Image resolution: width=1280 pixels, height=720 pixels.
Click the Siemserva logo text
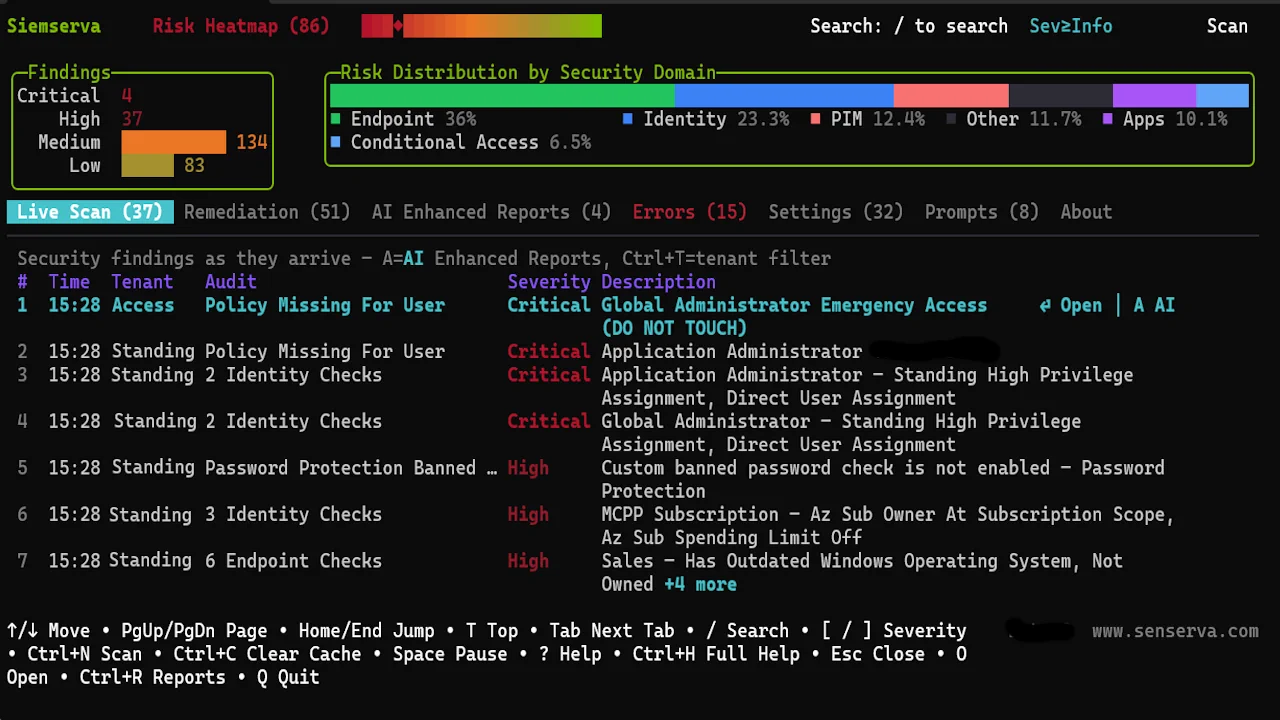(x=54, y=25)
